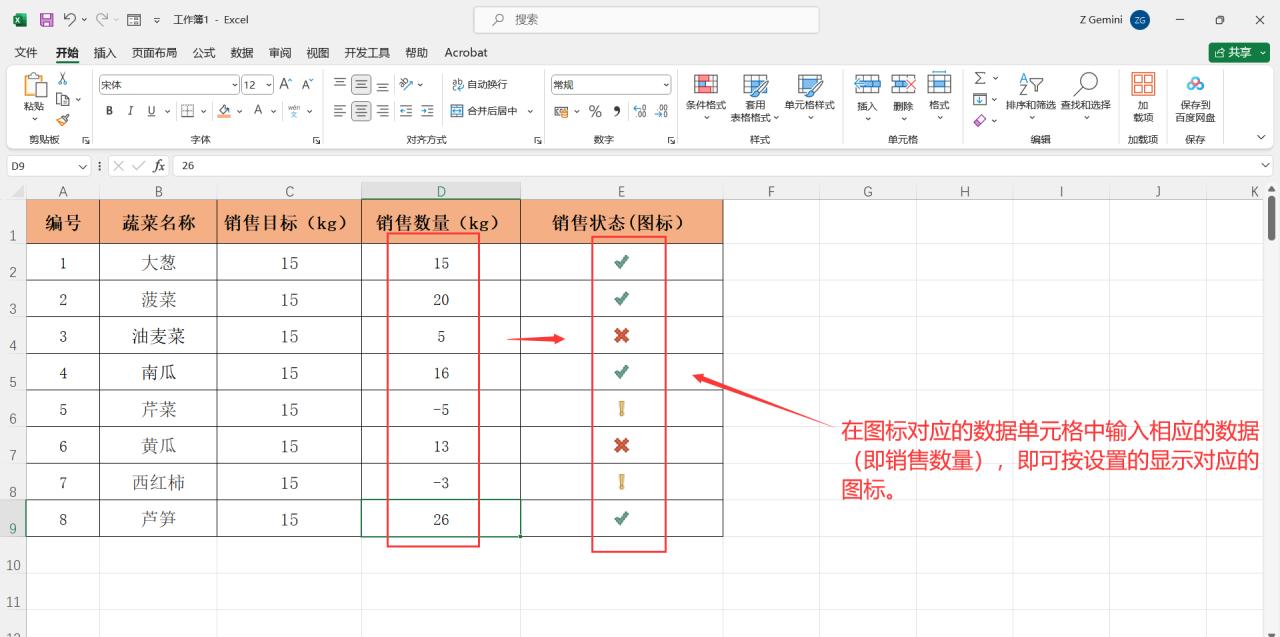Toggle Italic formatting
The height and width of the screenshot is (637, 1280).
(x=130, y=111)
